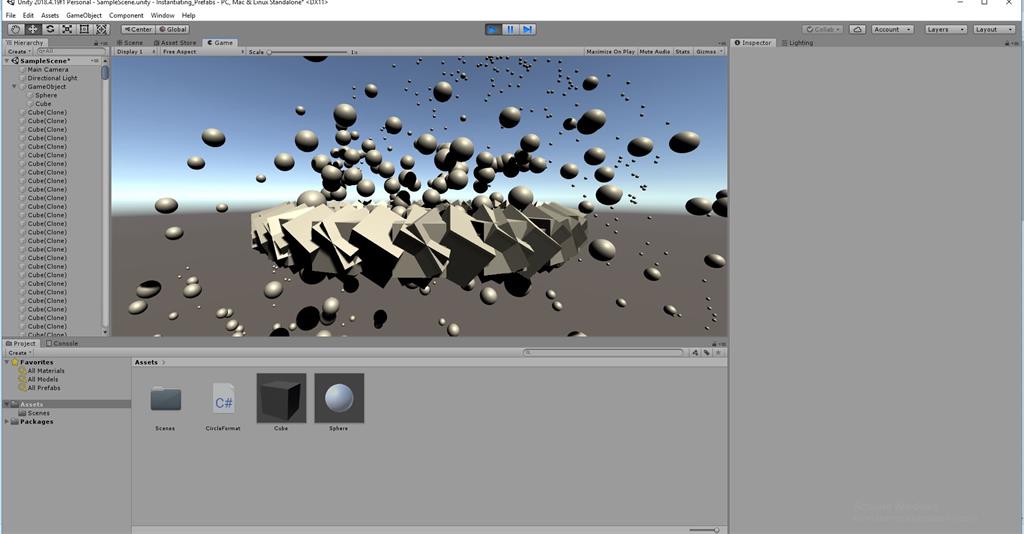Open the Layers dropdown

(x=945, y=29)
